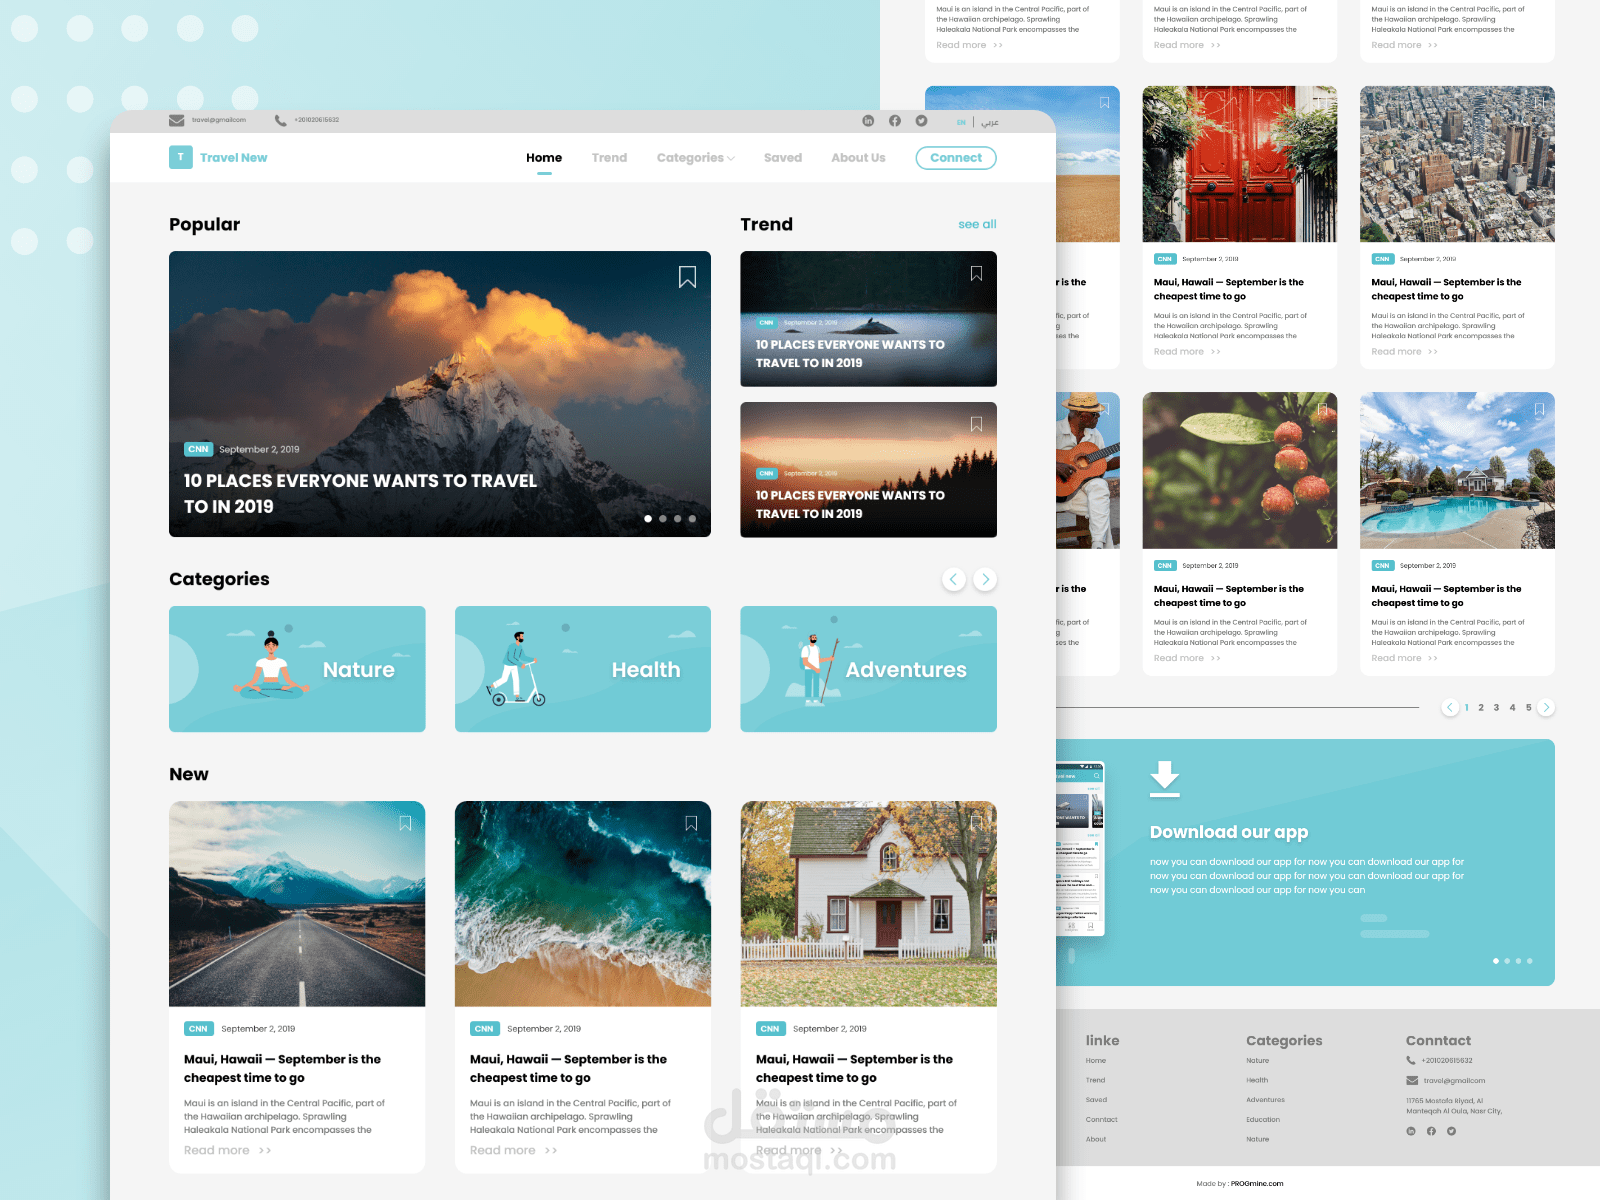Click the footer envelope icon beside travel@gmail.com
This screenshot has height=1200, width=1600.
coord(1412,1080)
